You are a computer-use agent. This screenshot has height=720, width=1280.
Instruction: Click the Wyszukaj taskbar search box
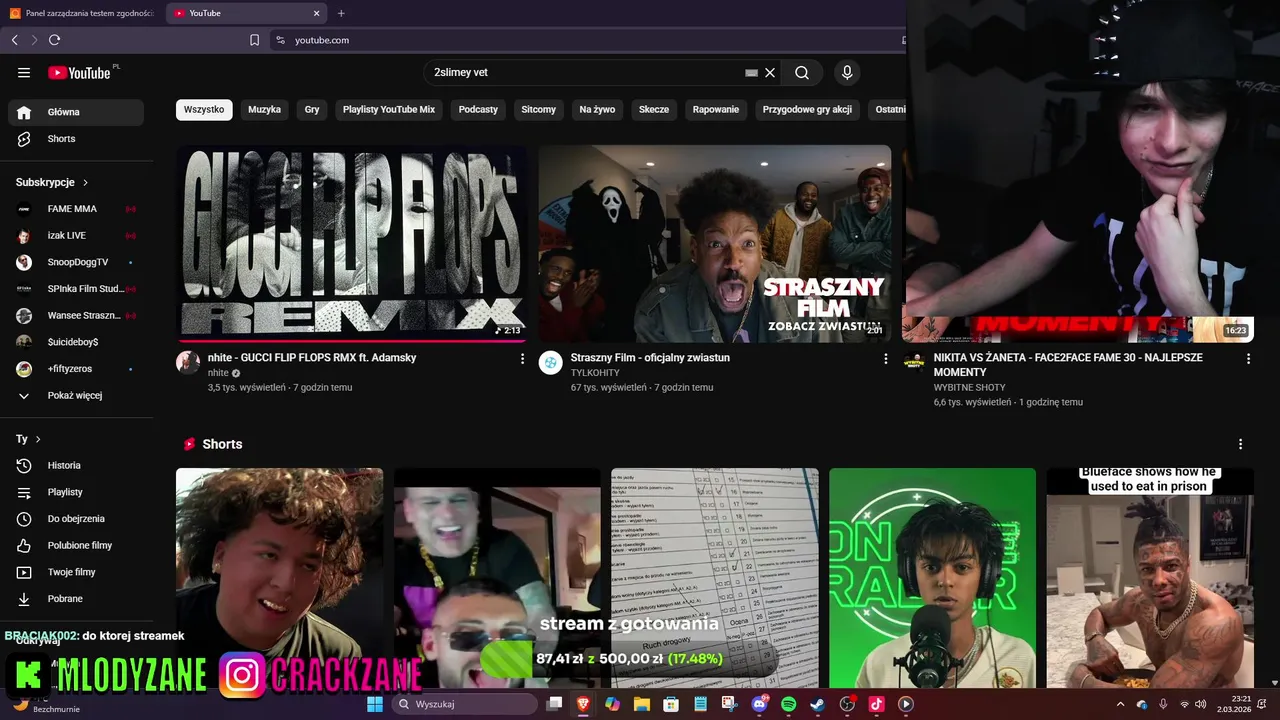tap(464, 704)
